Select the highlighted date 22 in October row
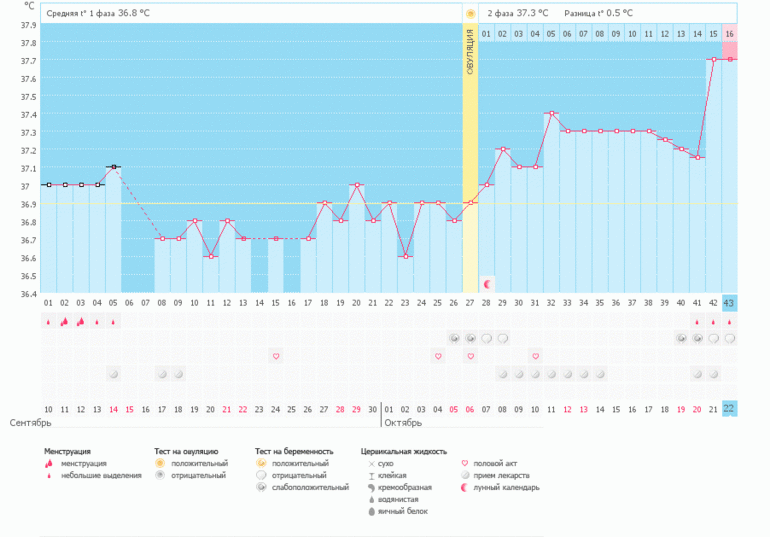This screenshot has height=537, width=770. point(730,409)
